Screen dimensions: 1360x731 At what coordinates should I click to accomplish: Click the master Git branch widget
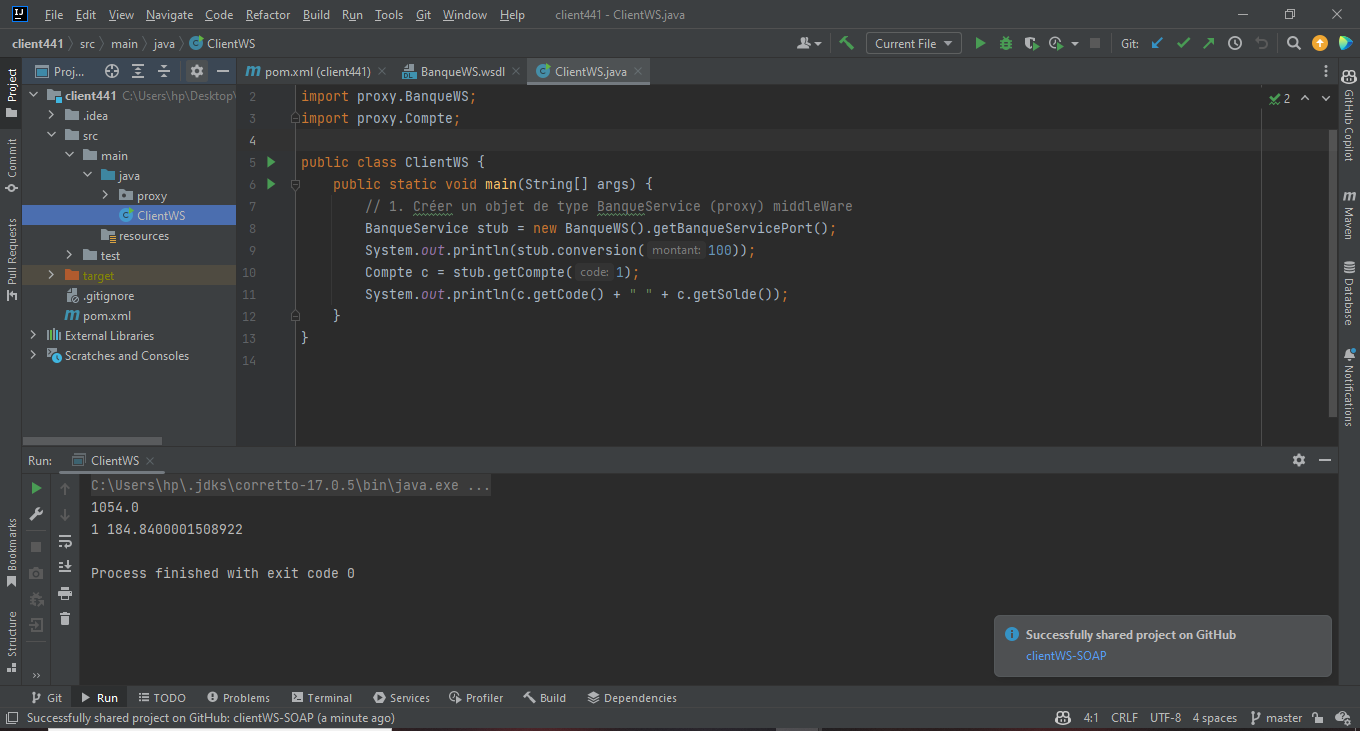click(x=1275, y=718)
